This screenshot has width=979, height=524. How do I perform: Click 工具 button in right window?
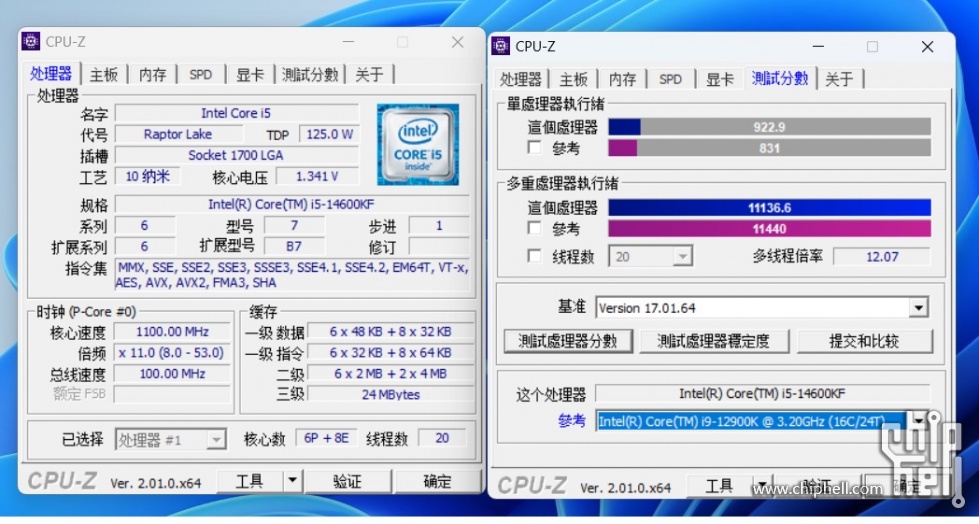[719, 486]
